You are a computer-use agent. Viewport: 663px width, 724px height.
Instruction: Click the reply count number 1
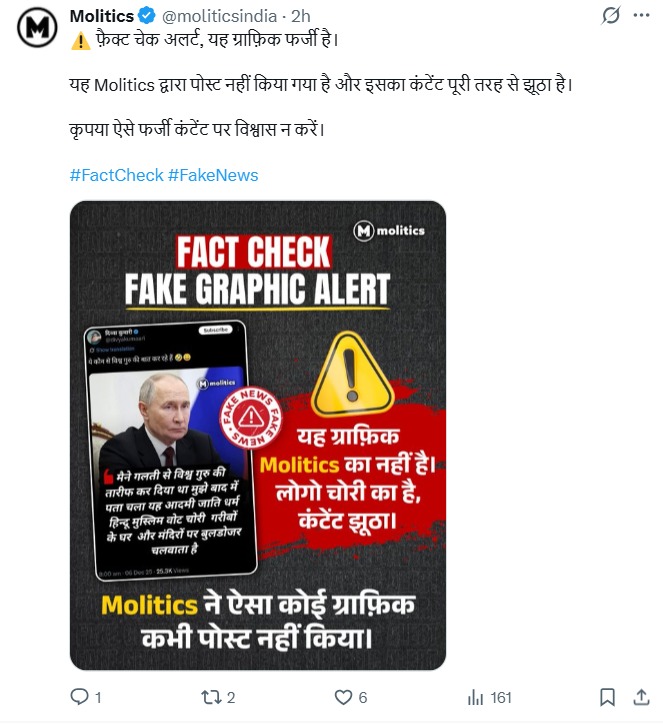point(98,697)
